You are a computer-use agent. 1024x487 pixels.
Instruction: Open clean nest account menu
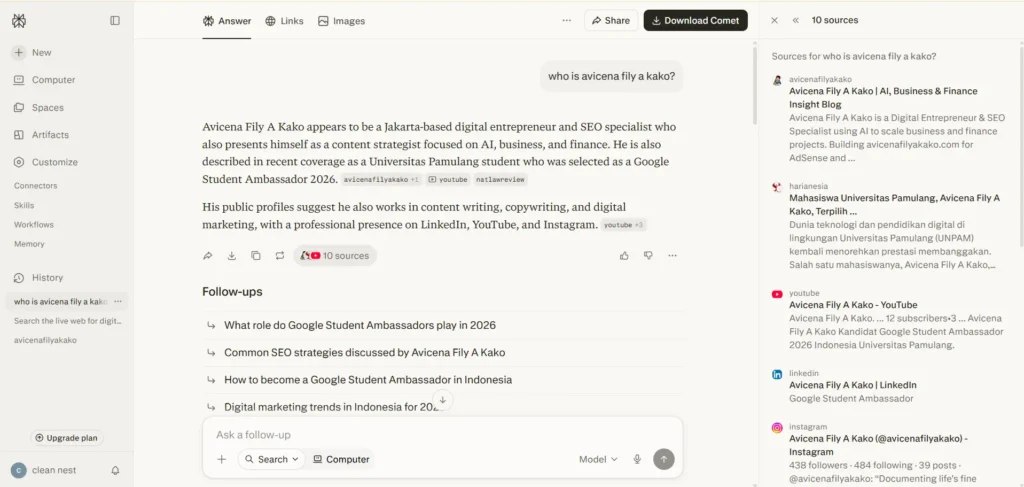pos(46,470)
